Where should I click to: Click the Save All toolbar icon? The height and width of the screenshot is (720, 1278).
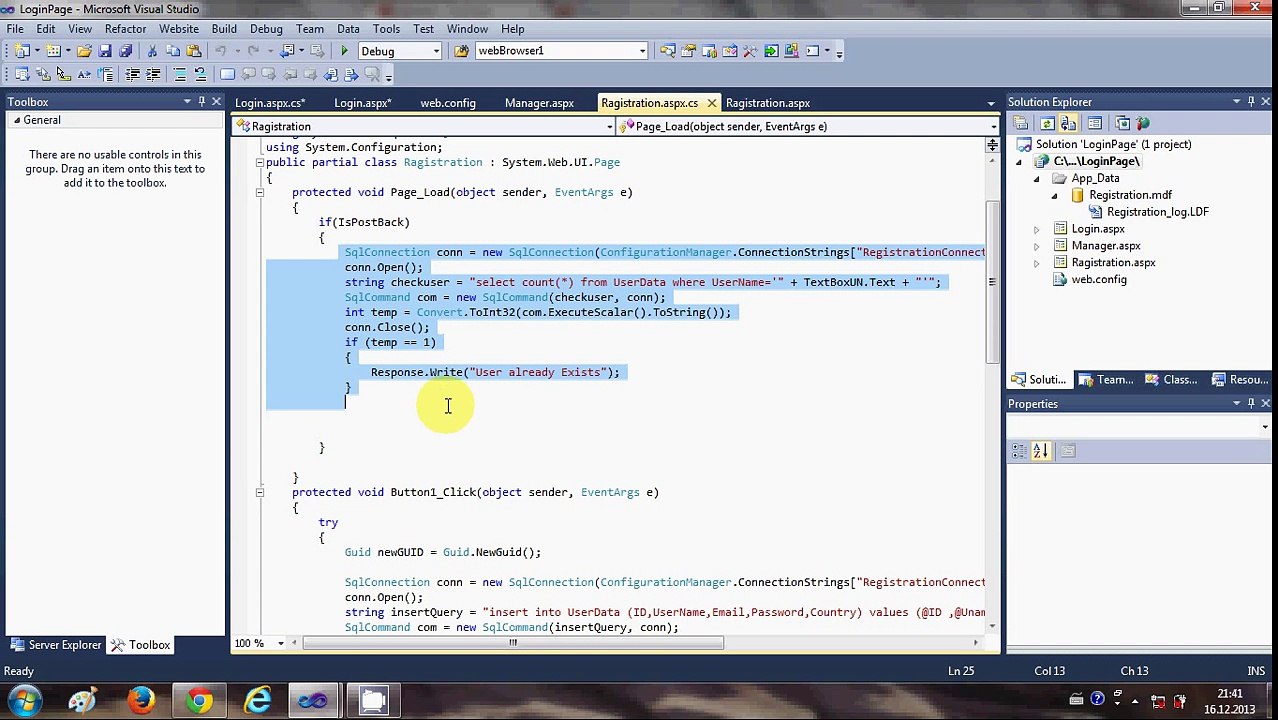[126, 51]
